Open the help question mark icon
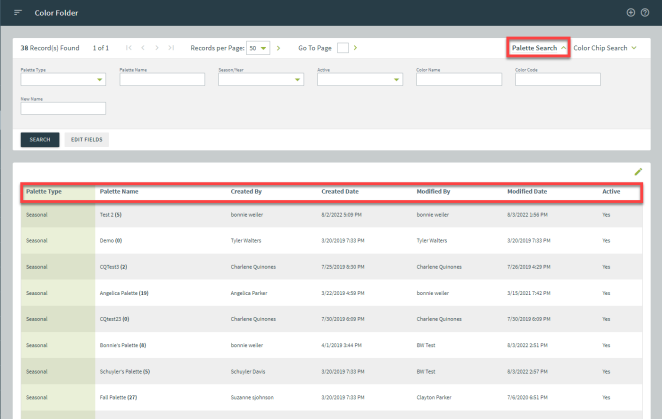This screenshot has width=662, height=419. [645, 12]
